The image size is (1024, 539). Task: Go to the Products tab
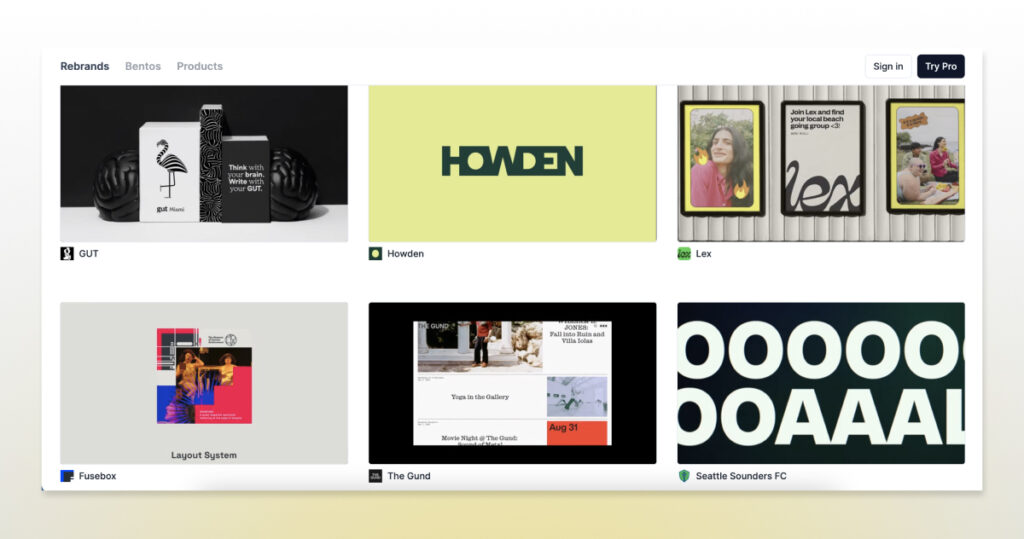[x=200, y=66]
